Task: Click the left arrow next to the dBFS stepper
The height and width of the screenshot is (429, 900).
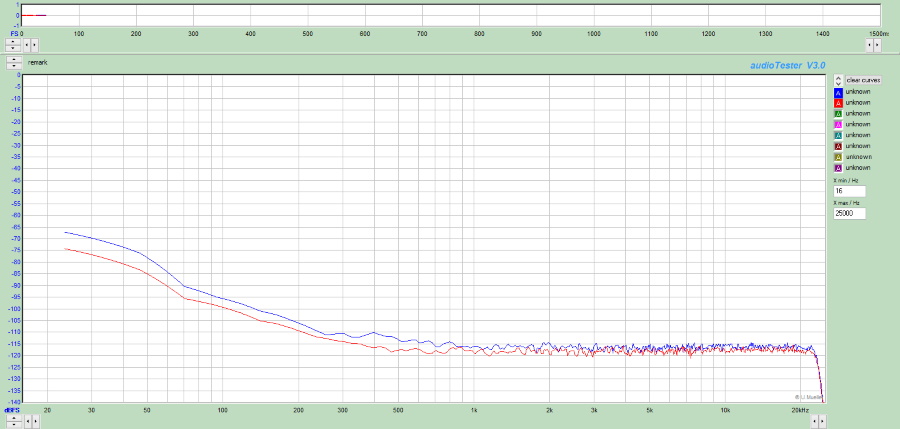Action: click(x=26, y=422)
